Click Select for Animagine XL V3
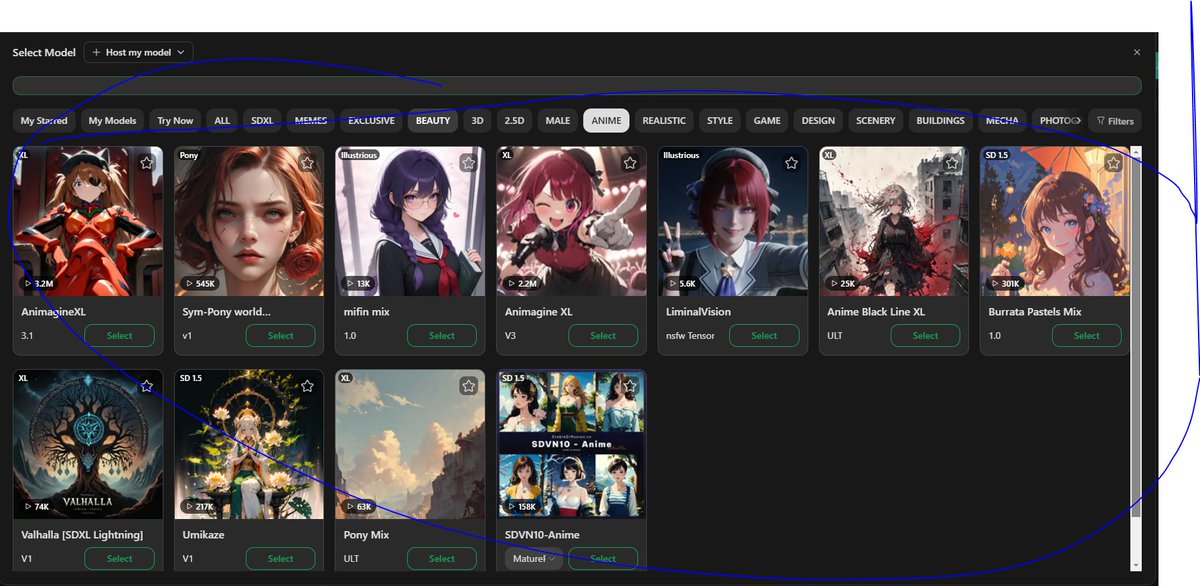Viewport: 1200px width, 586px height. 603,336
